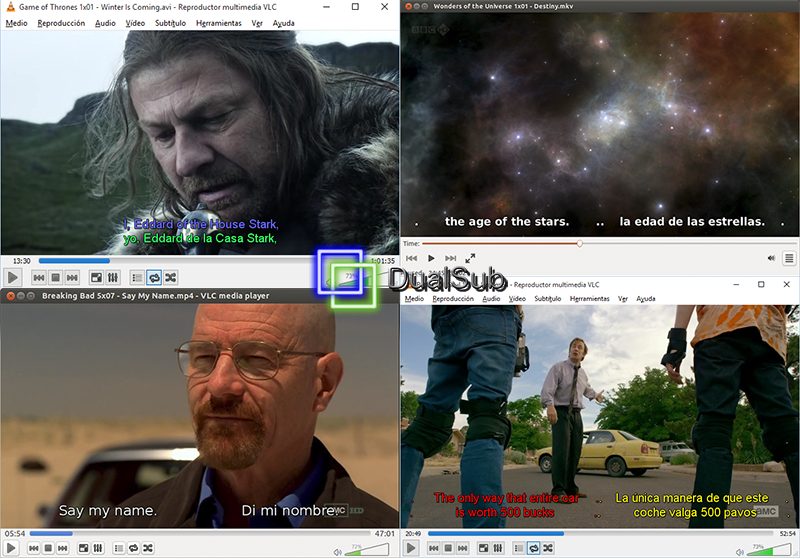Stop playback in Breaking Bad 5x07 window
The height and width of the screenshot is (559, 800).
coord(48,548)
